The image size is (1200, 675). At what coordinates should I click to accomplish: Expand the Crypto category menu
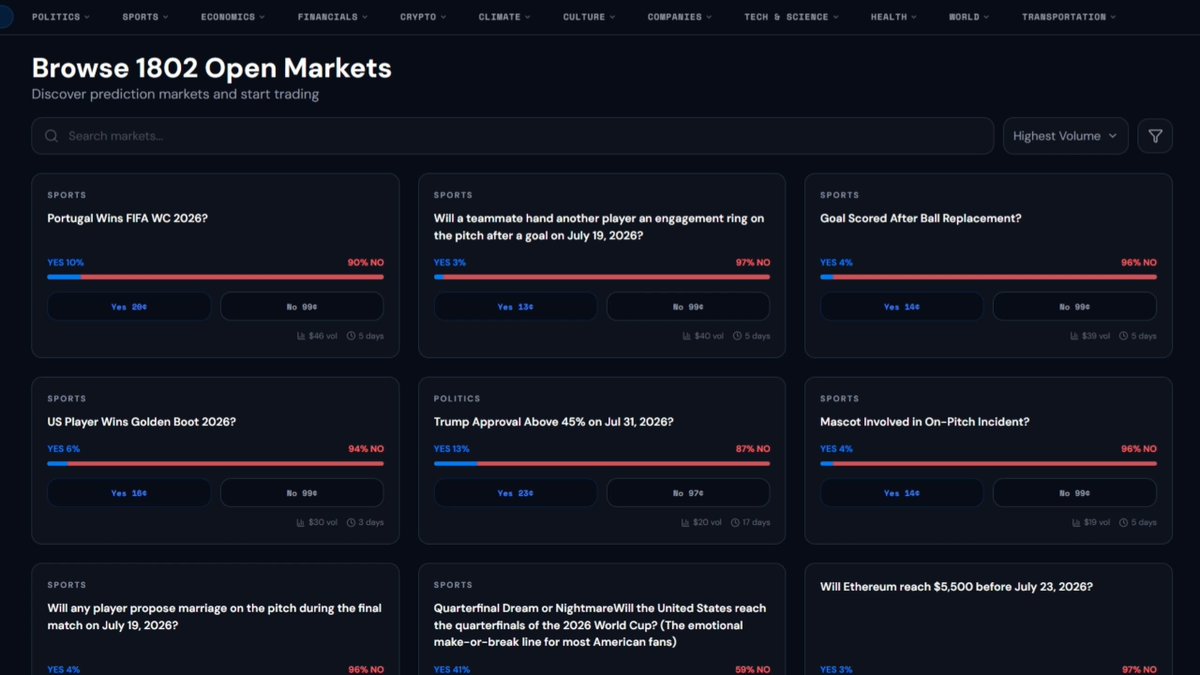[x=423, y=17]
